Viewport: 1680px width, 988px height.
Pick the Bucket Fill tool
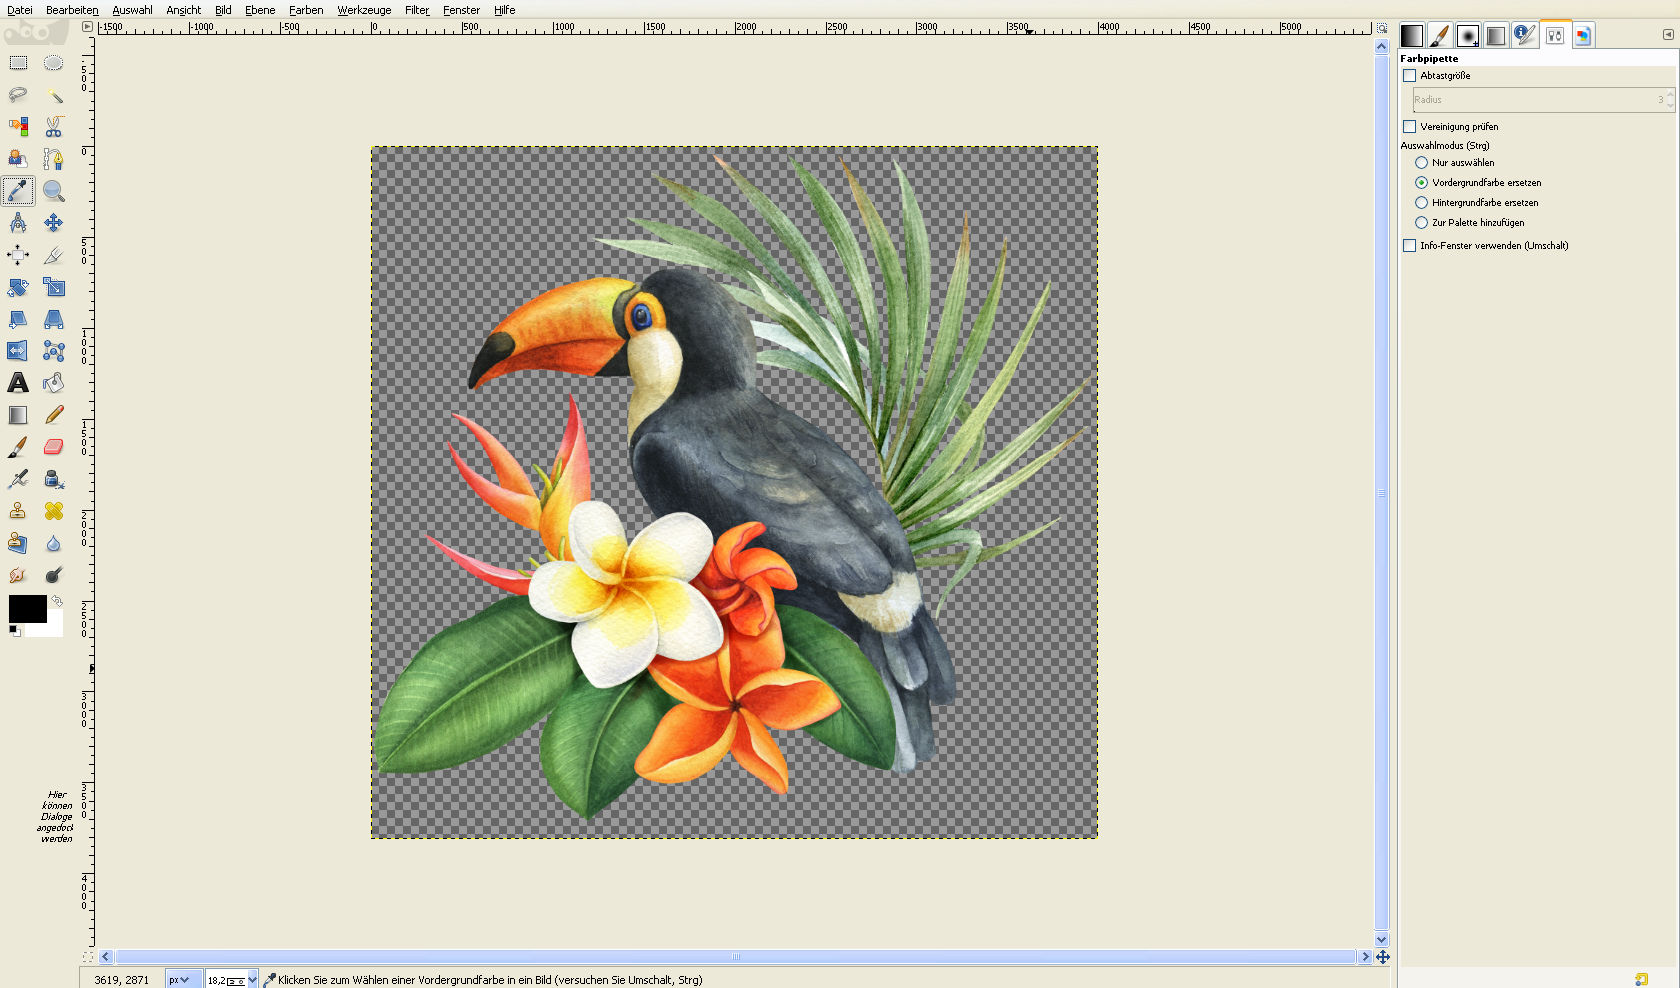pyautogui.click(x=54, y=383)
